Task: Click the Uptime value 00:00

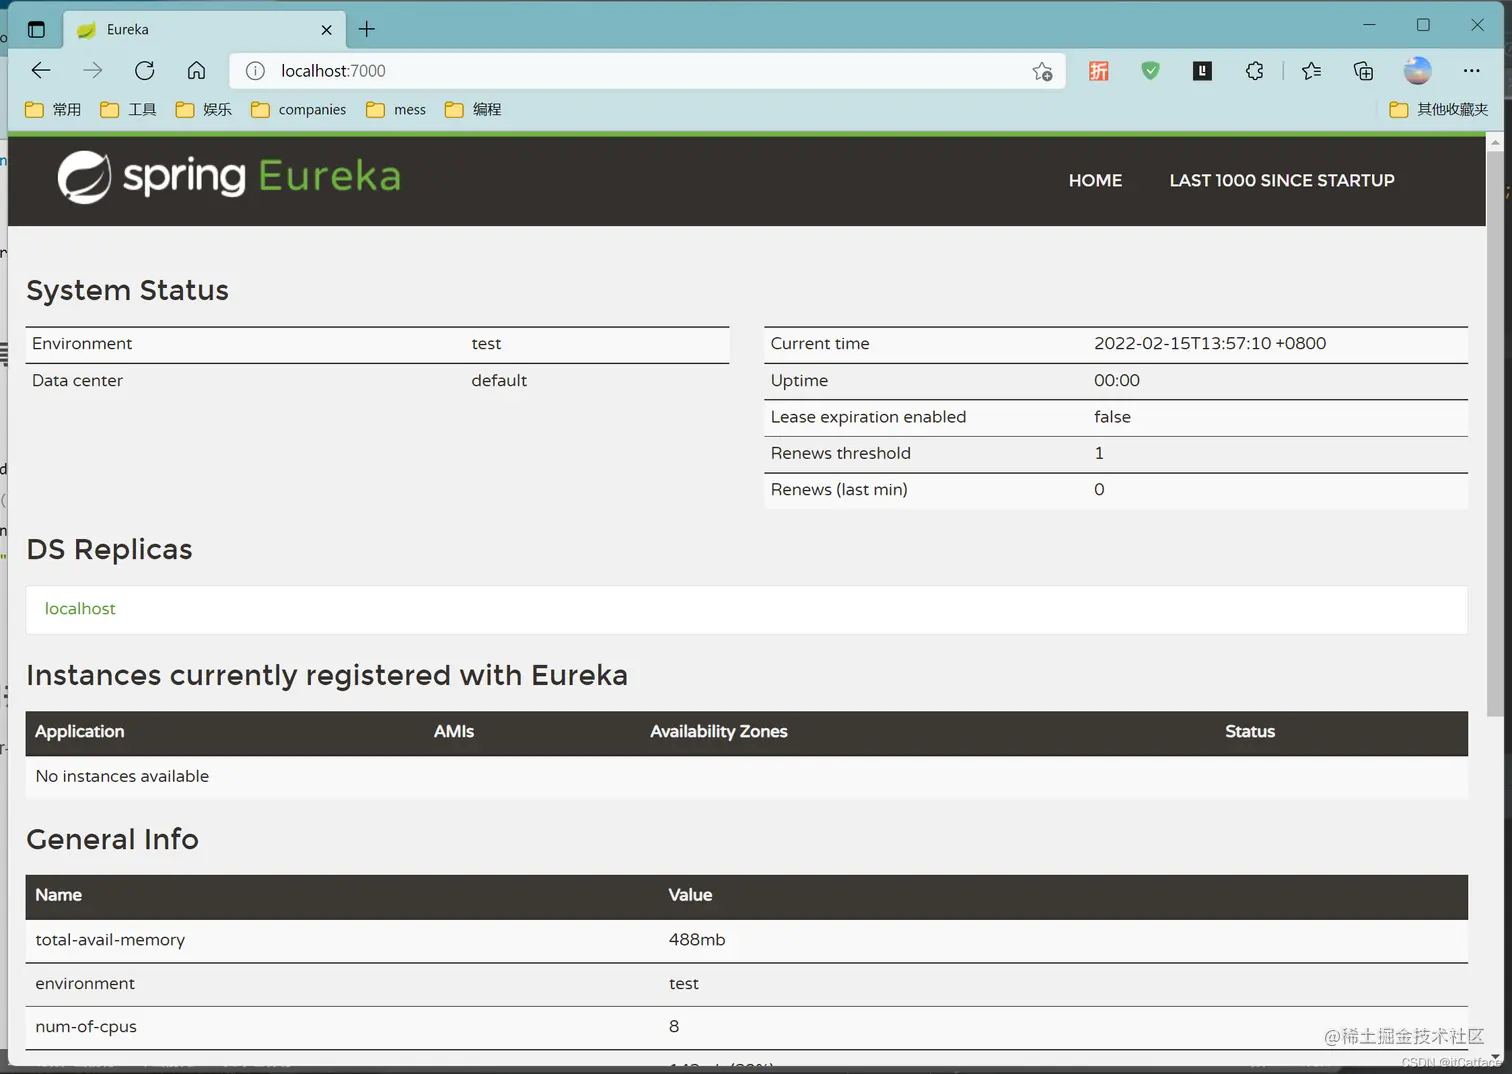Action: click(x=1117, y=380)
